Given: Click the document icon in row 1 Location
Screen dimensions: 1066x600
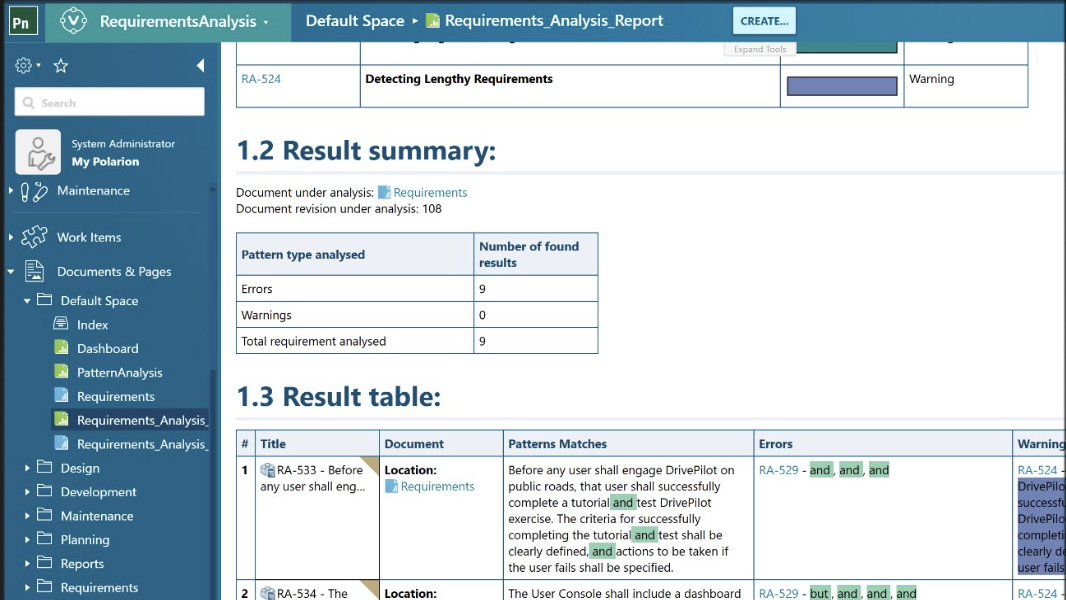Looking at the screenshot, I should point(392,487).
